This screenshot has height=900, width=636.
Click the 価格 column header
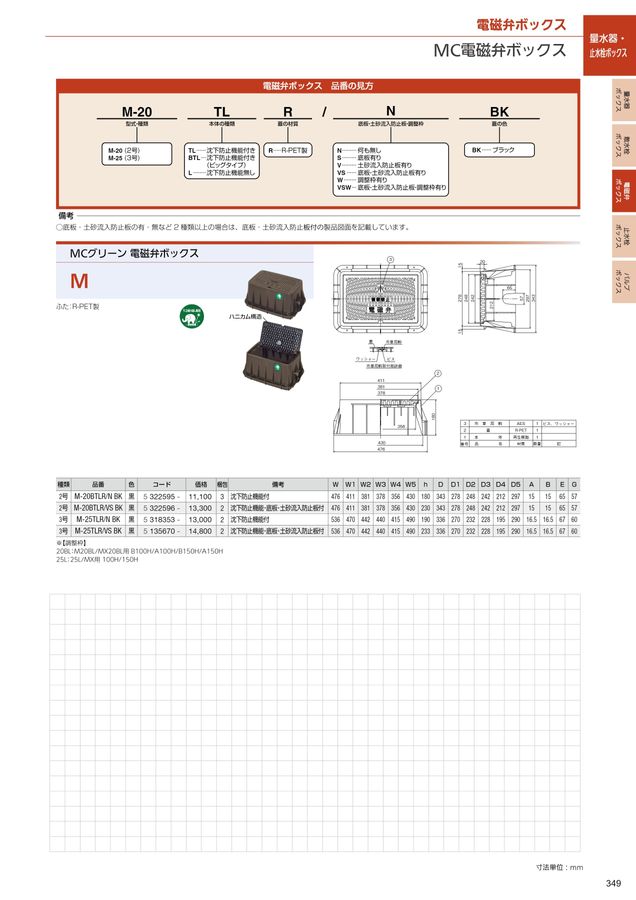(x=201, y=484)
